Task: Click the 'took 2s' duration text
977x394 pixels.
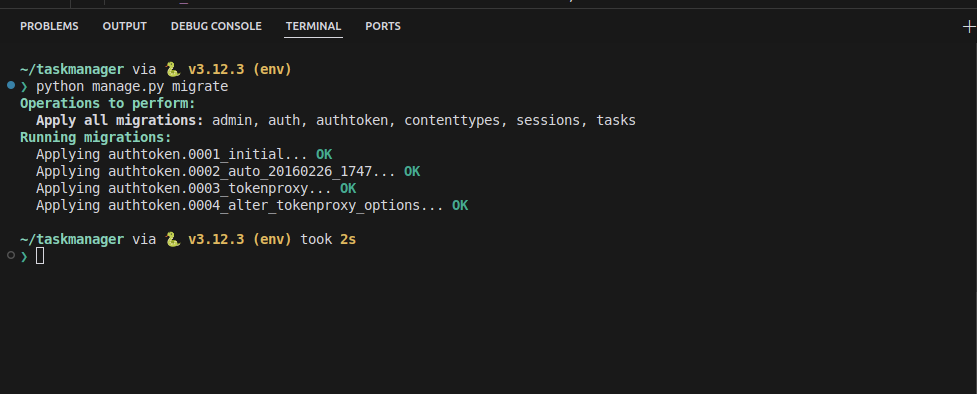Action: click(x=328, y=239)
